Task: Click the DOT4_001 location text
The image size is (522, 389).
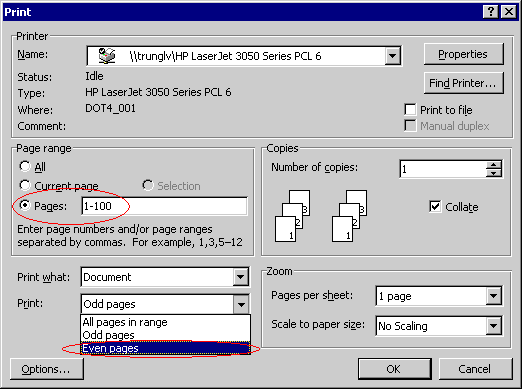Action: pos(110,108)
